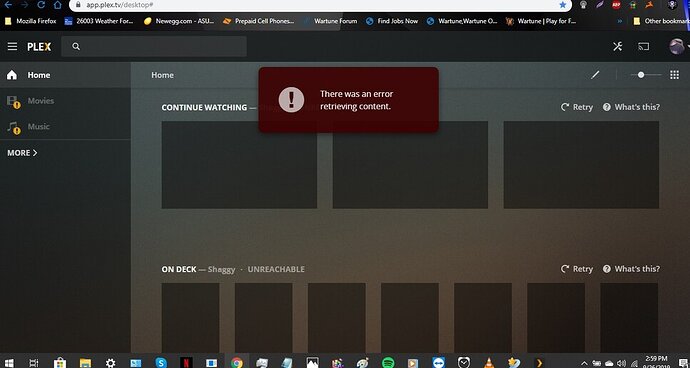The image size is (690, 368).
Task: Expand hidden bookmarks chevron
Action: (620, 21)
